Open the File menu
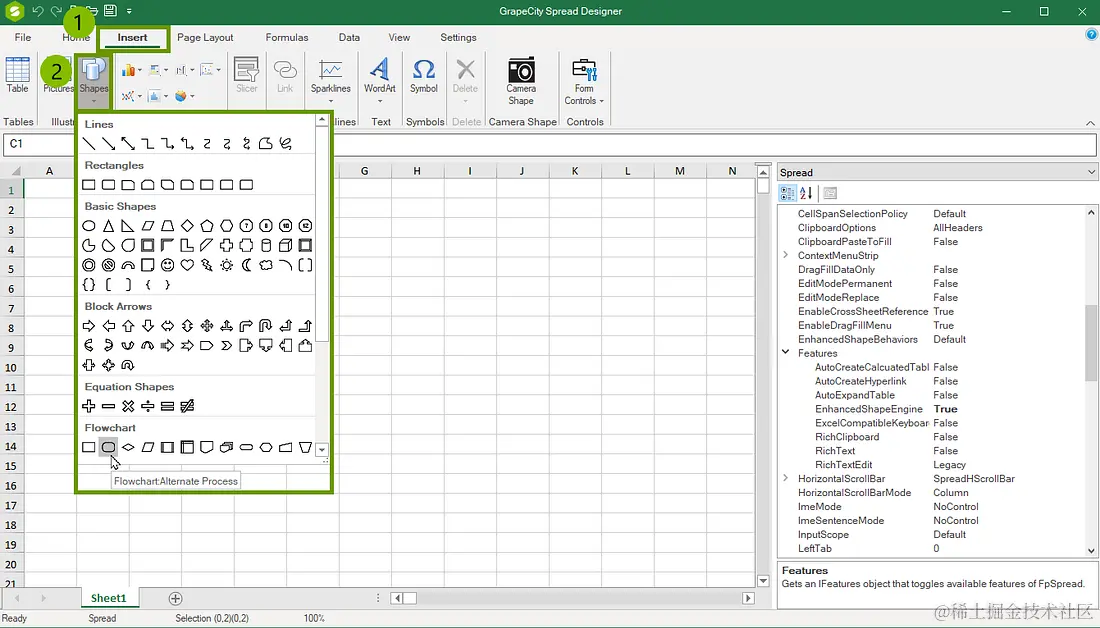The image size is (1100, 628). click(x=22, y=37)
